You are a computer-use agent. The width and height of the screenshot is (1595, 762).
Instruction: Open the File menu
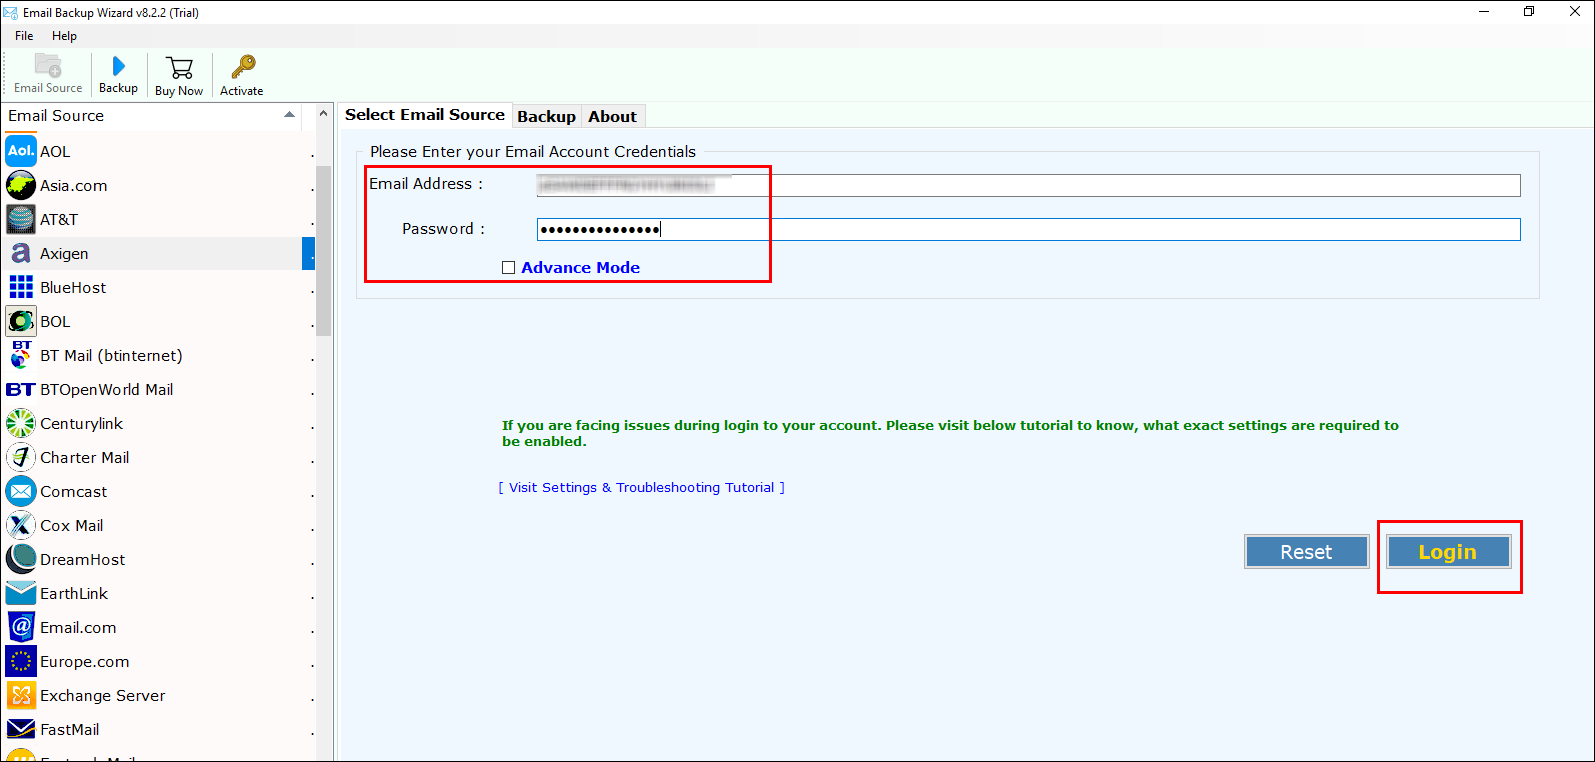pyautogui.click(x=24, y=36)
